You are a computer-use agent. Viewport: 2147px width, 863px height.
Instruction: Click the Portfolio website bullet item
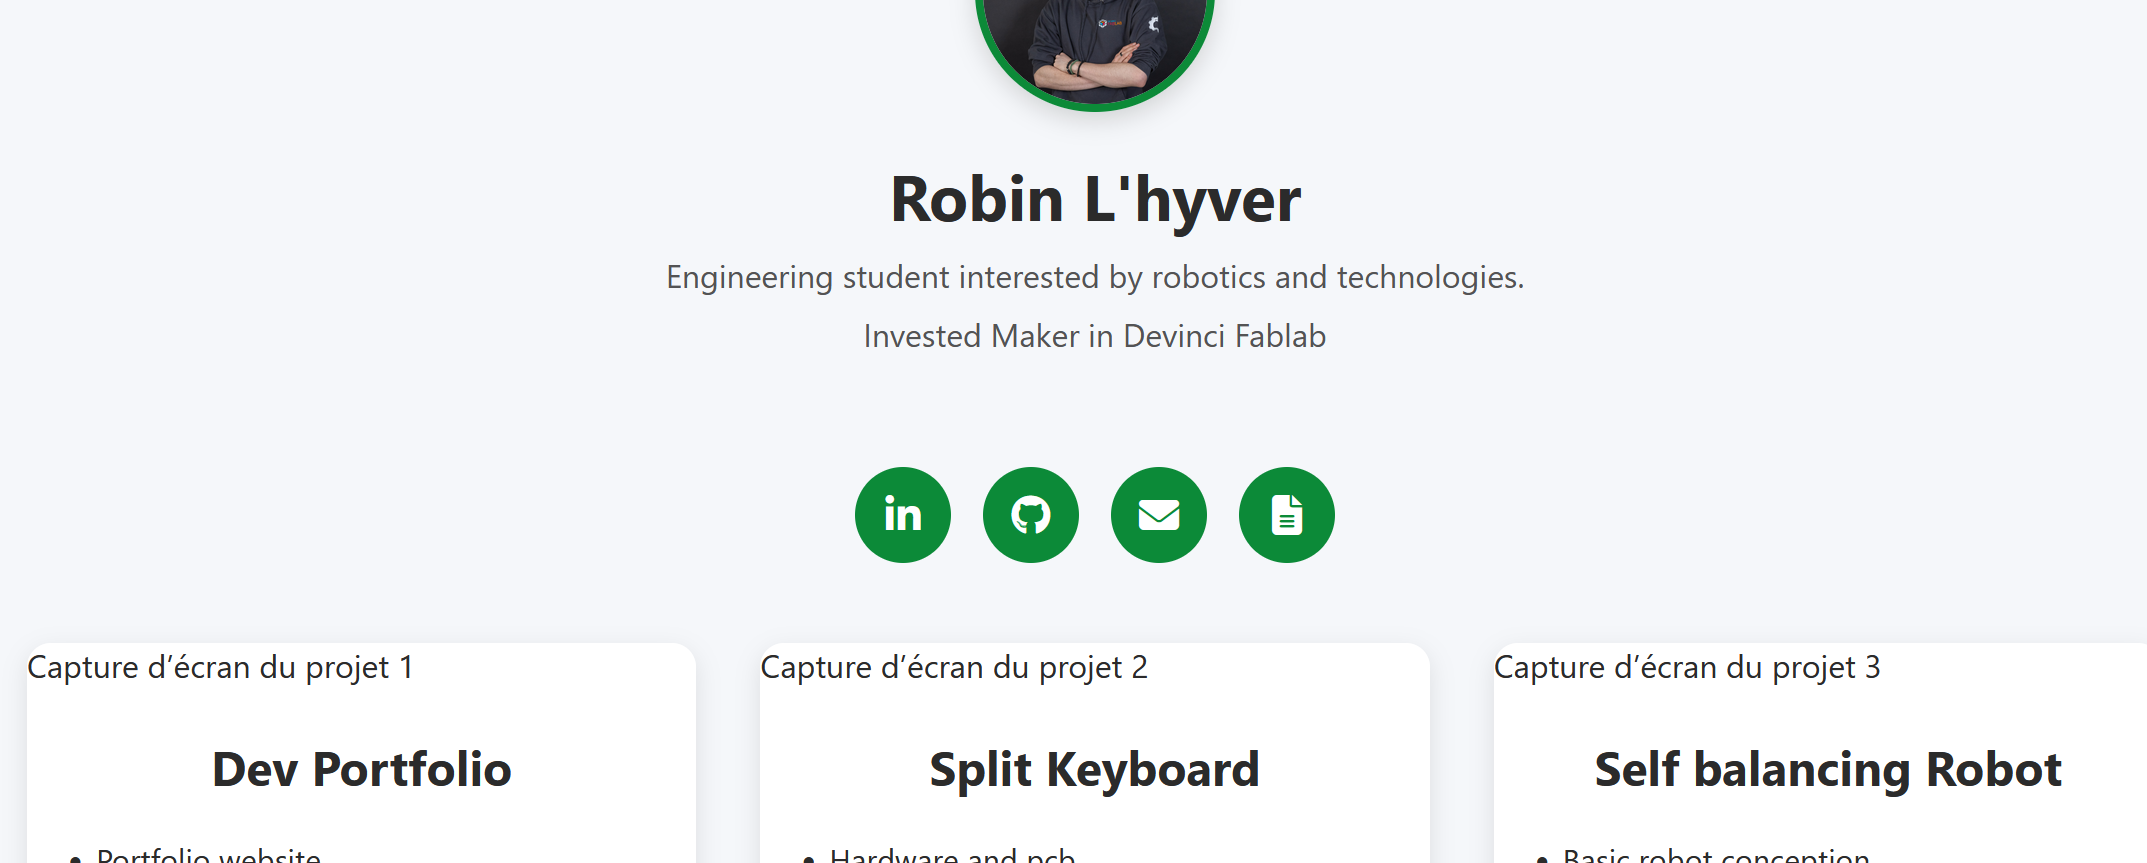coord(208,855)
